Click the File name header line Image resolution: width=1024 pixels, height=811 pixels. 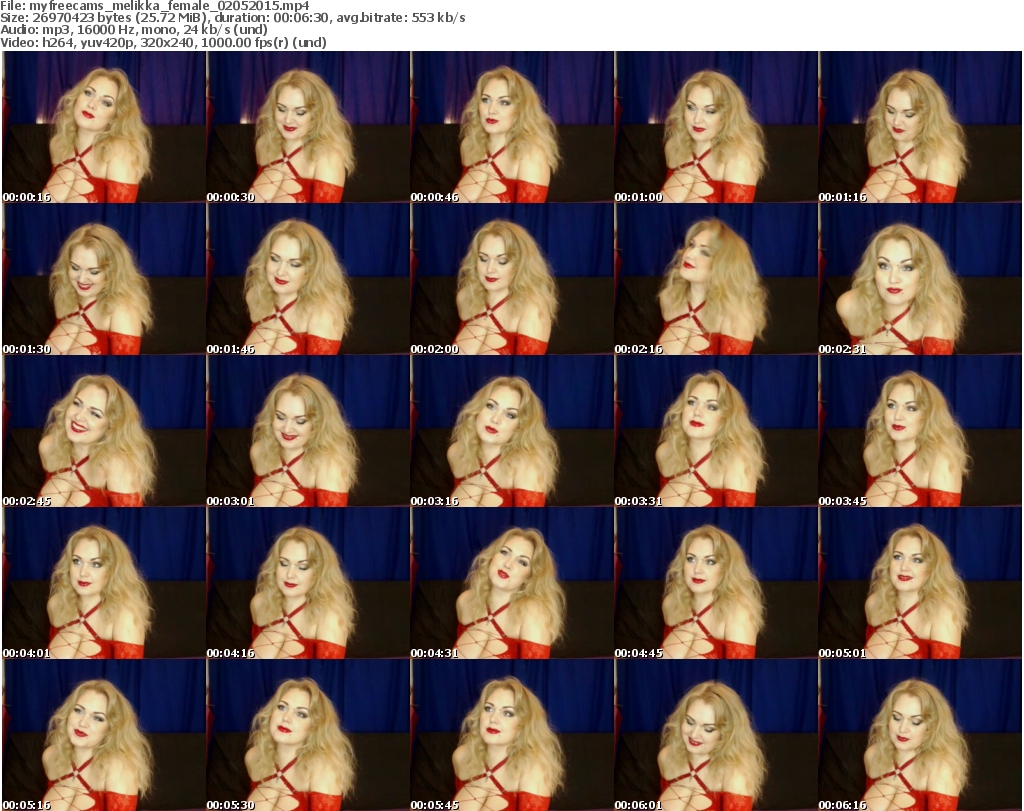coord(155,6)
